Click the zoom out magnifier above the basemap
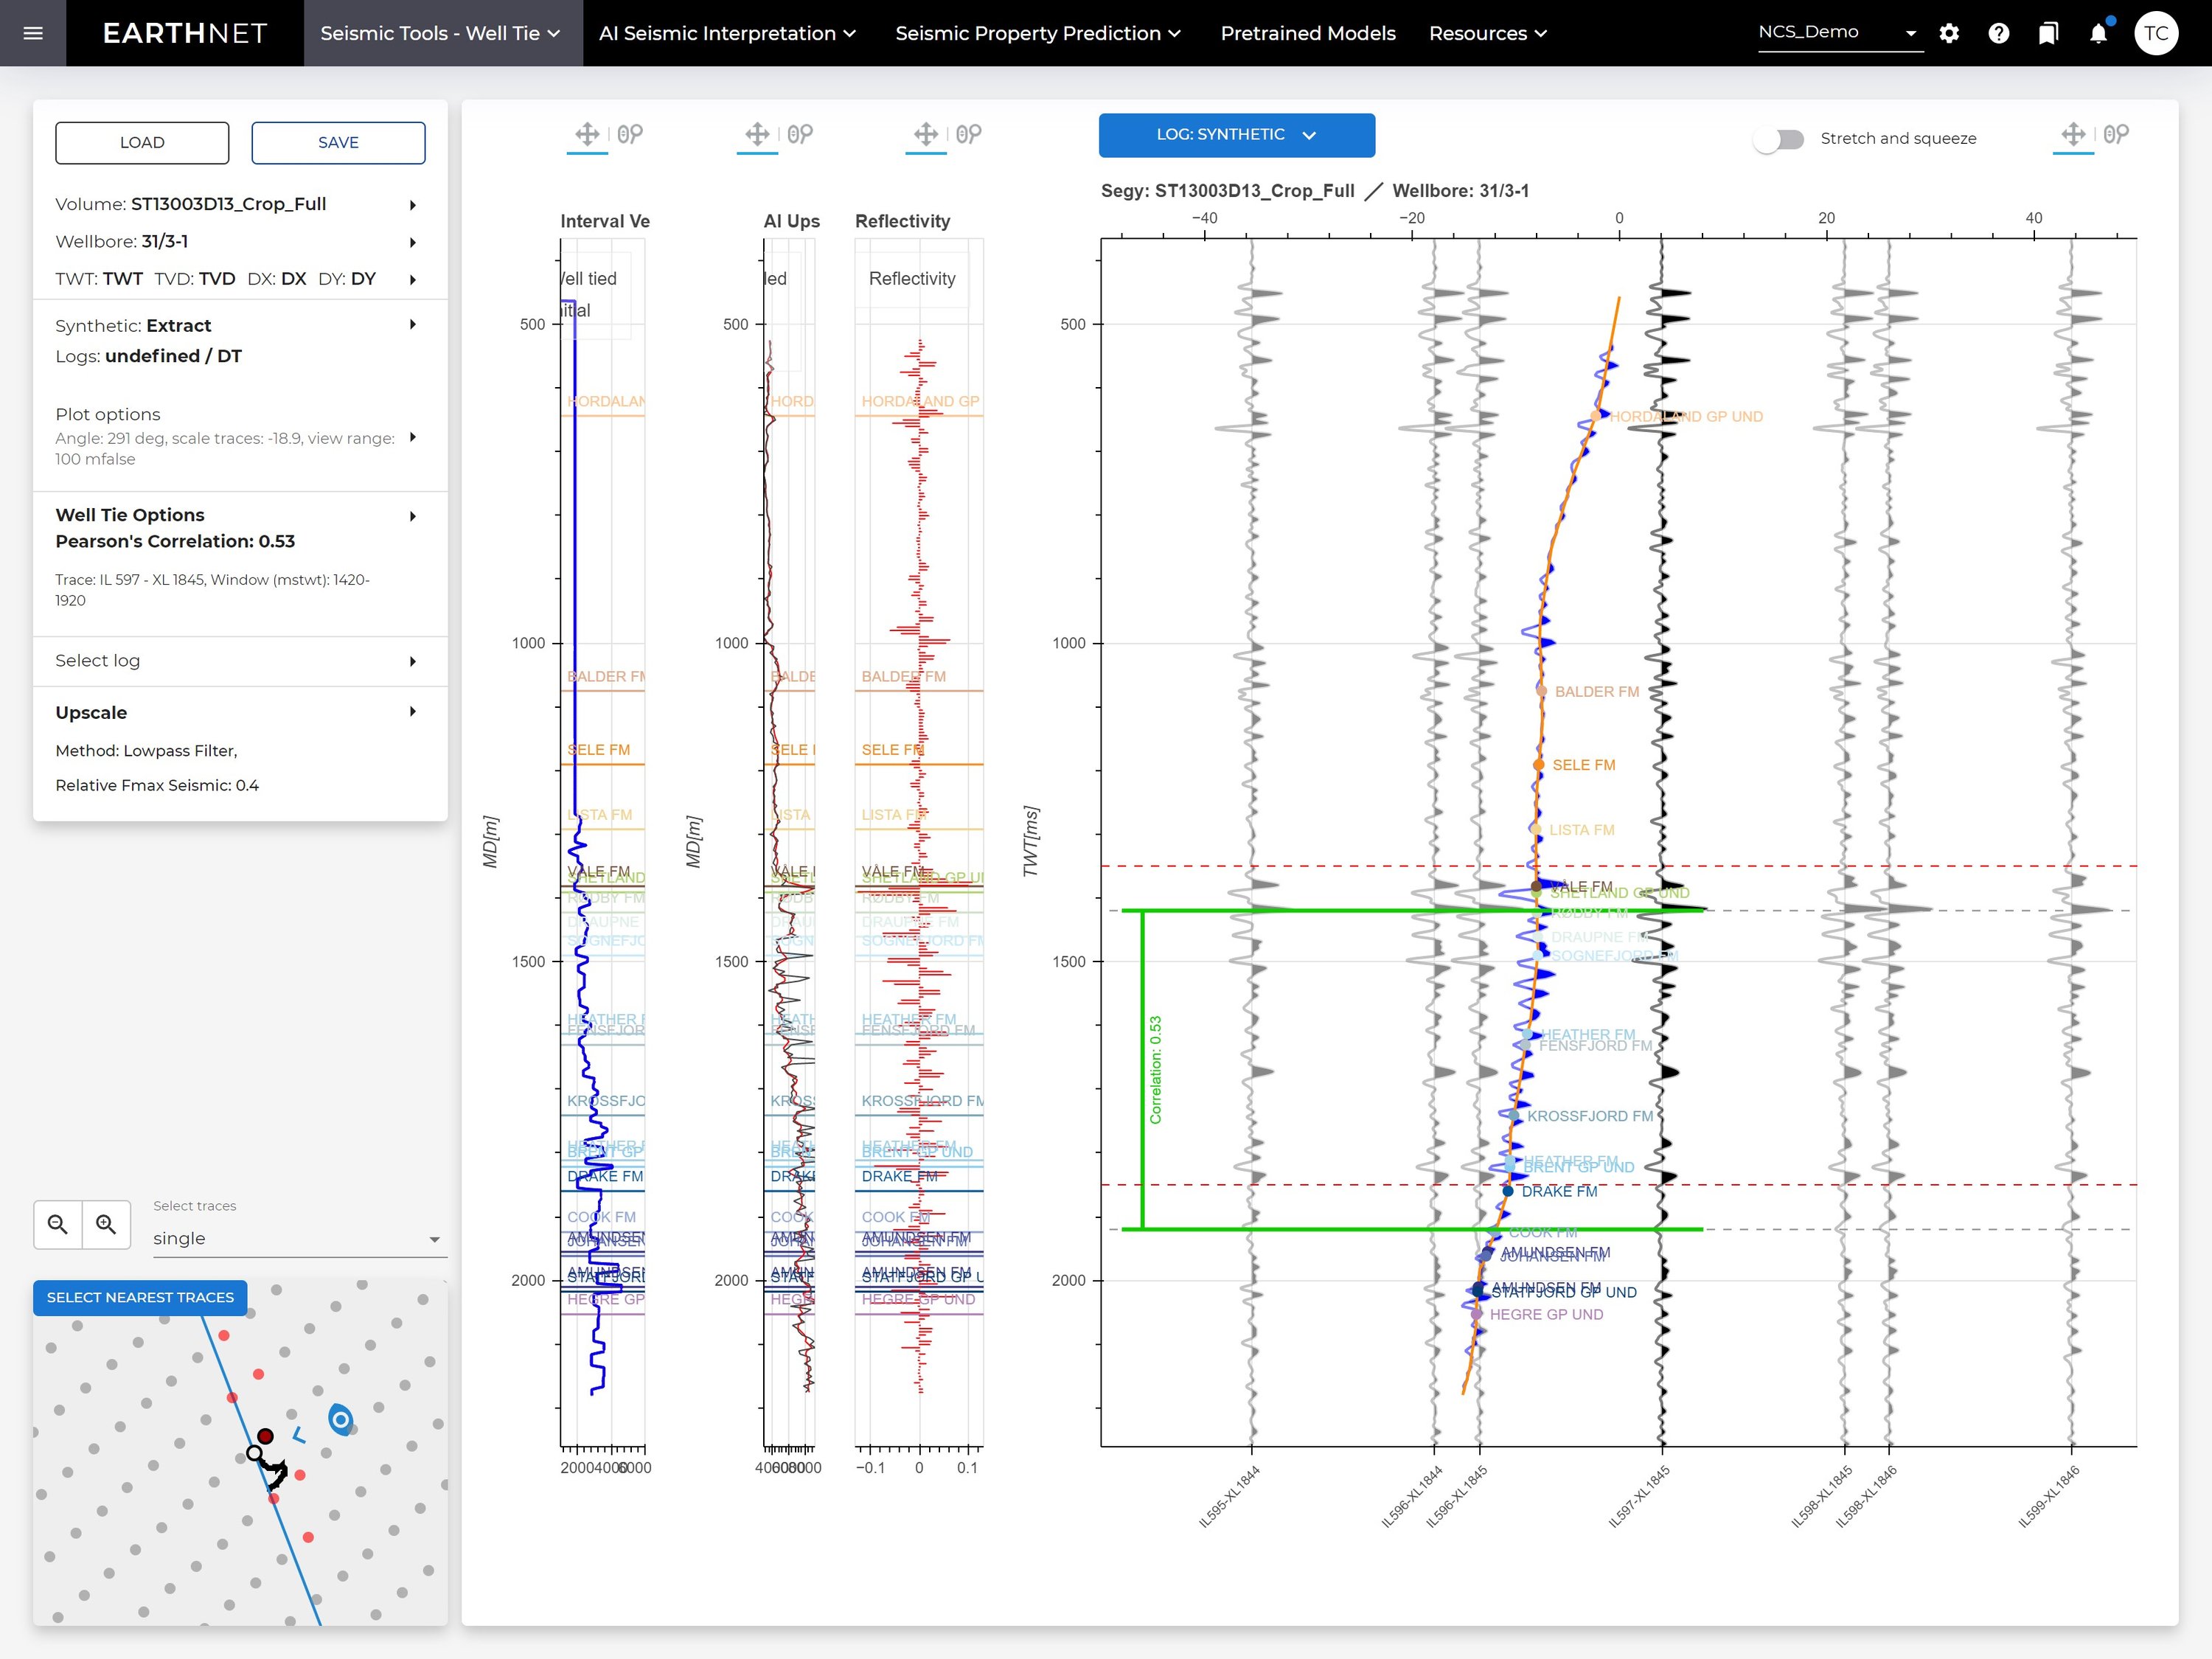 coord(58,1224)
